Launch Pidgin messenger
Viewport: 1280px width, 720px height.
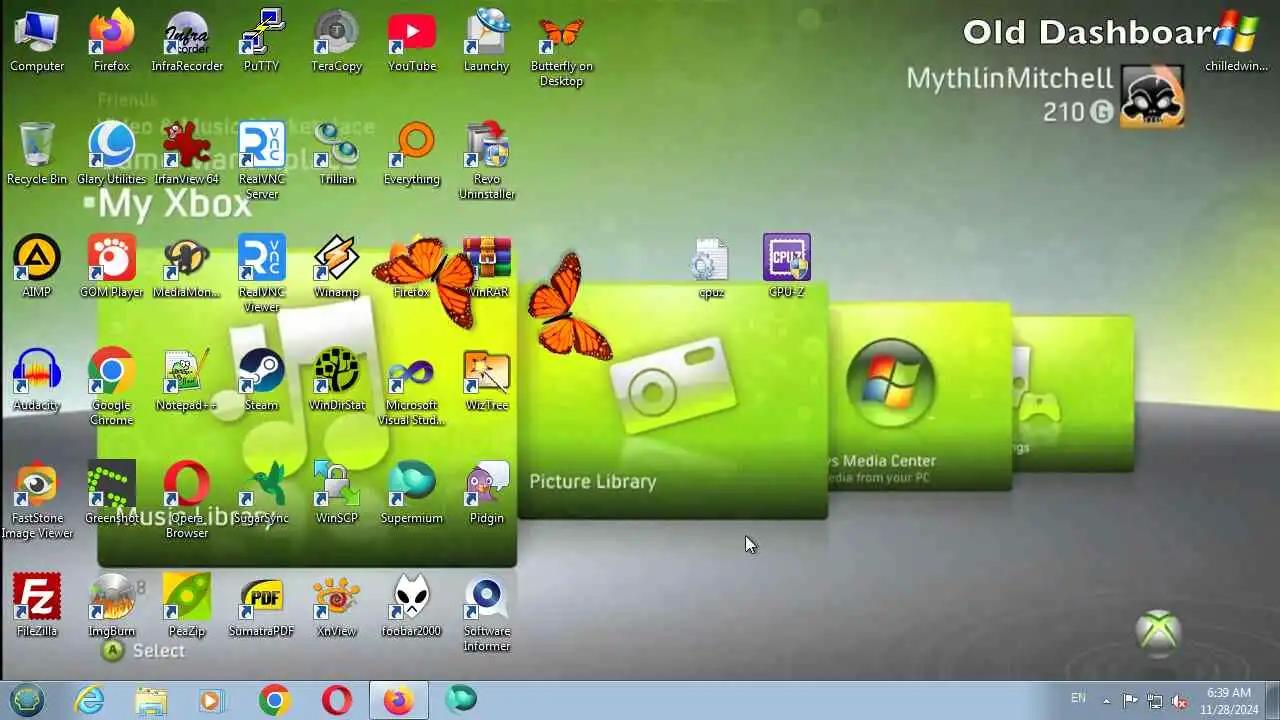pos(487,493)
